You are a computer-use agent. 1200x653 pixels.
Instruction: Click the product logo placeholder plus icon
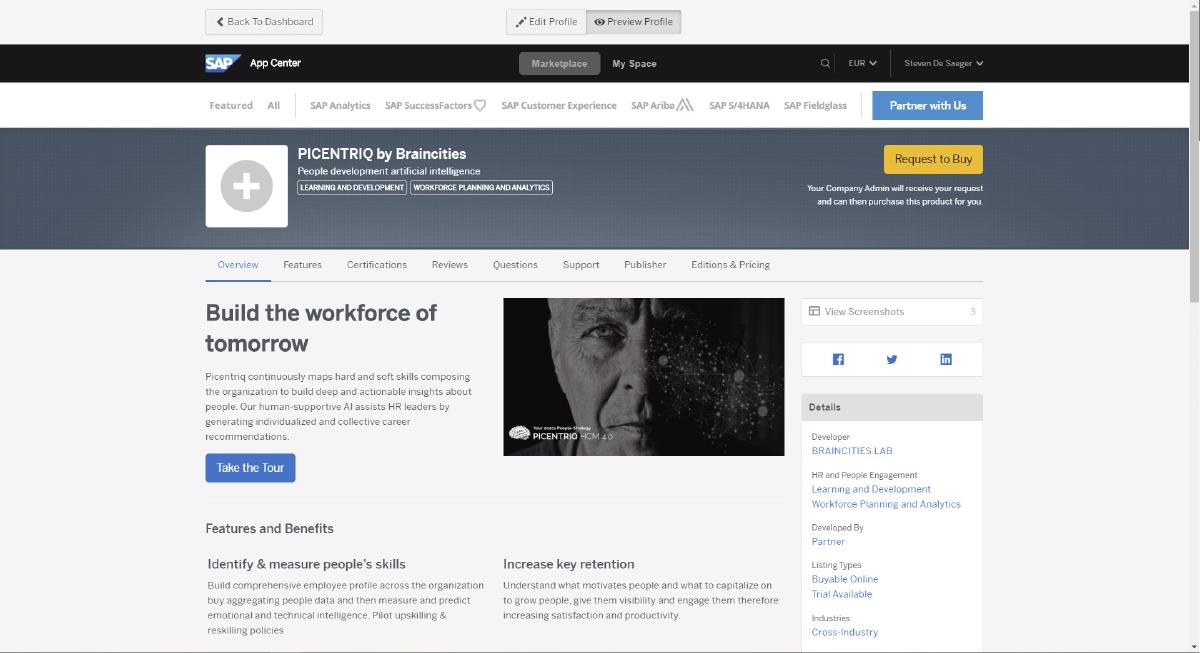[246, 186]
